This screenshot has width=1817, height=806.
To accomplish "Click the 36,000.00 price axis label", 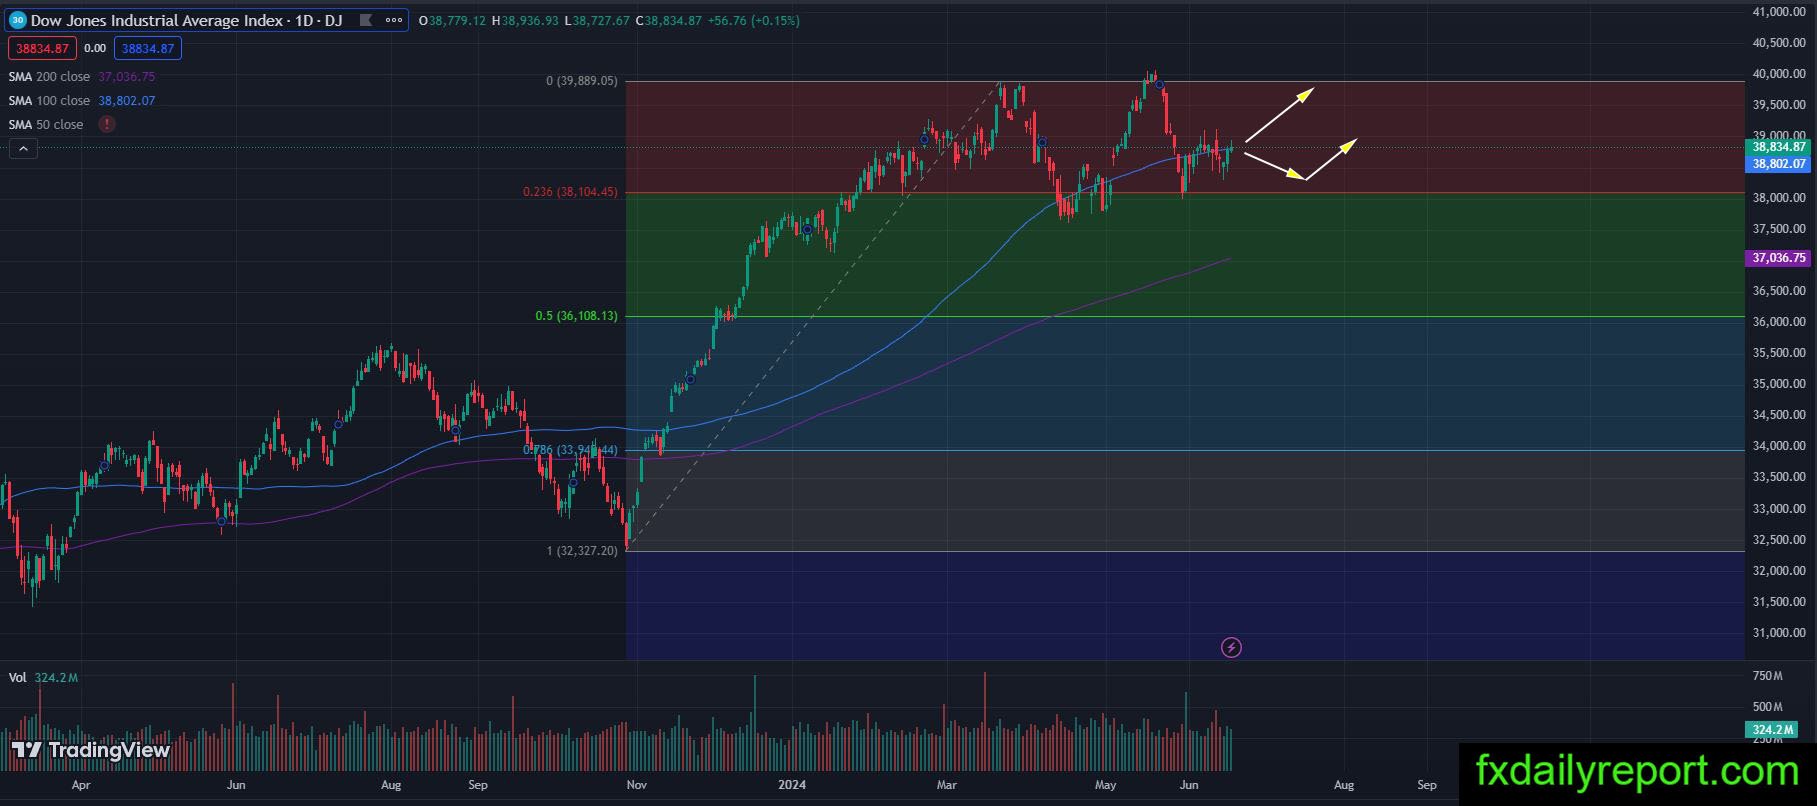I will point(1779,322).
